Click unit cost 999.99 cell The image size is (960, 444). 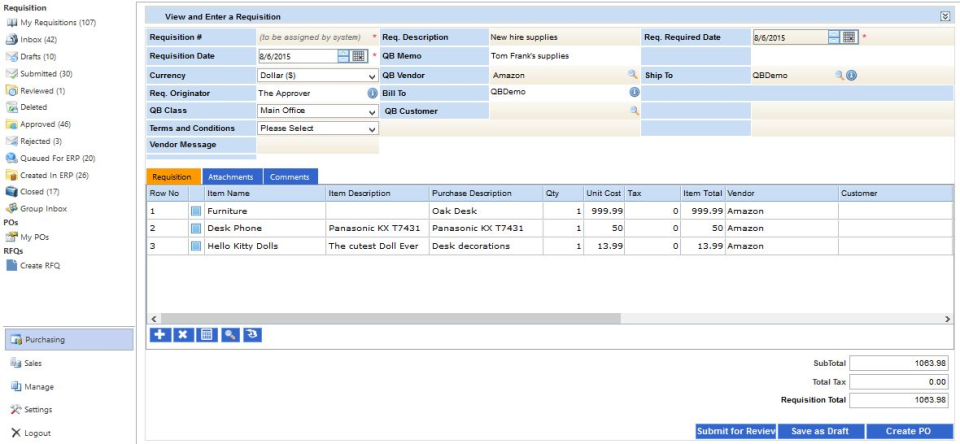602,211
